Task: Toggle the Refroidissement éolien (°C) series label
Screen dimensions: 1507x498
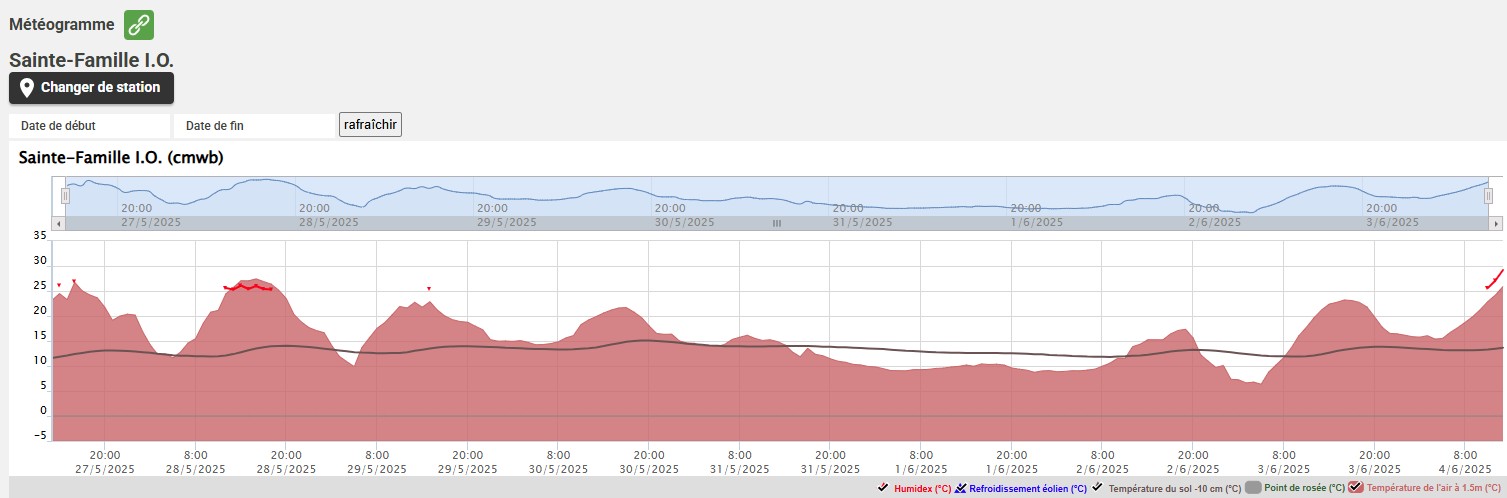Action: (x=1027, y=489)
